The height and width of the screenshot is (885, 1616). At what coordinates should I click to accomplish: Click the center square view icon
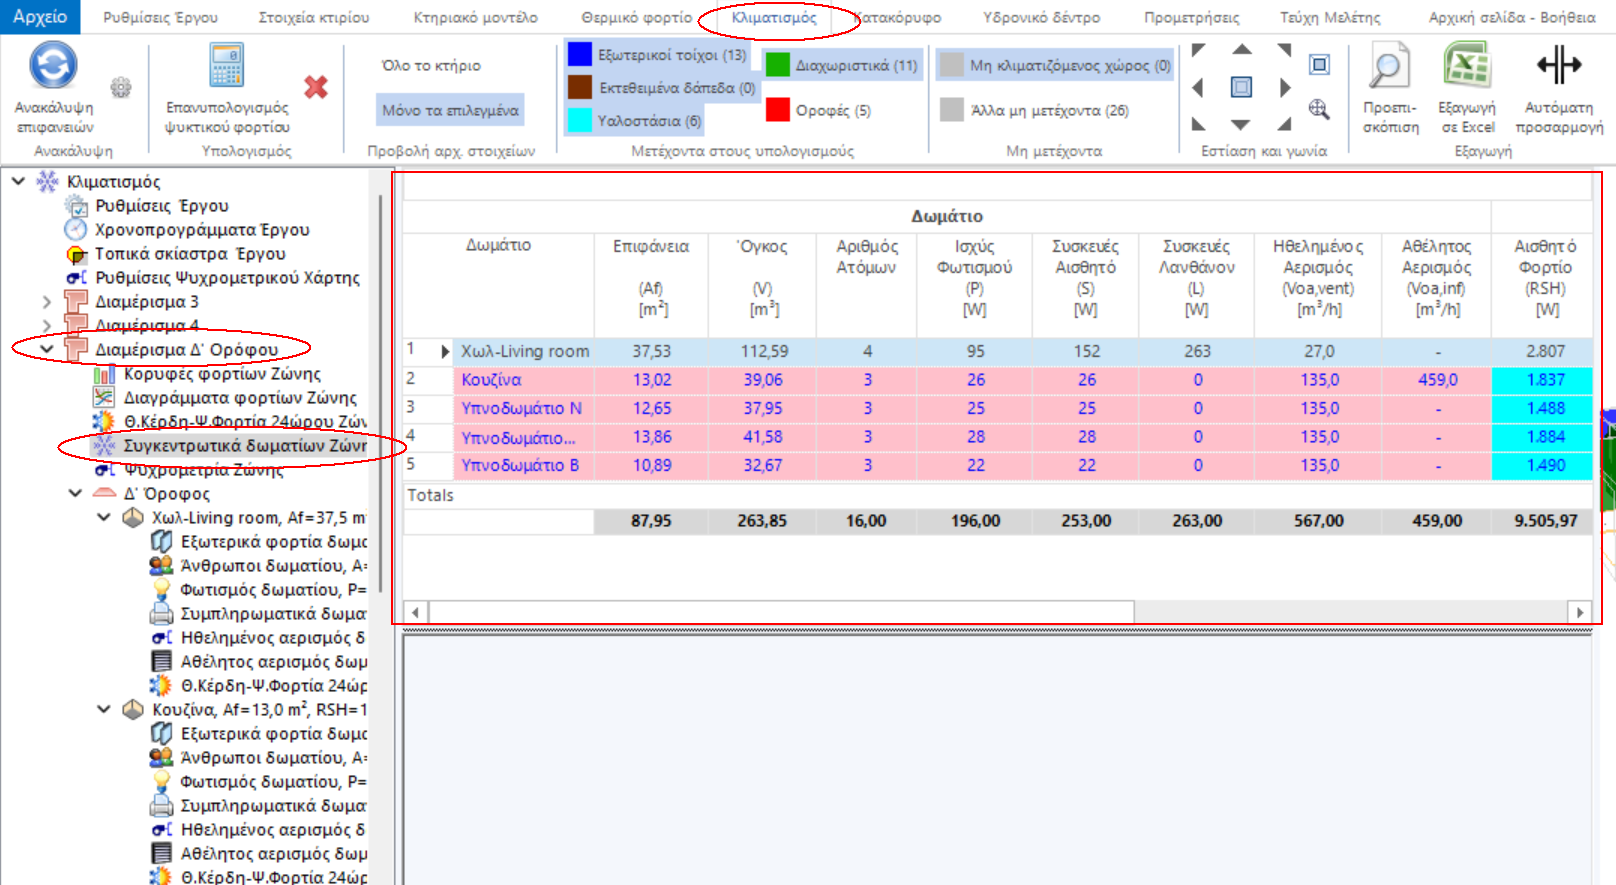(1241, 87)
